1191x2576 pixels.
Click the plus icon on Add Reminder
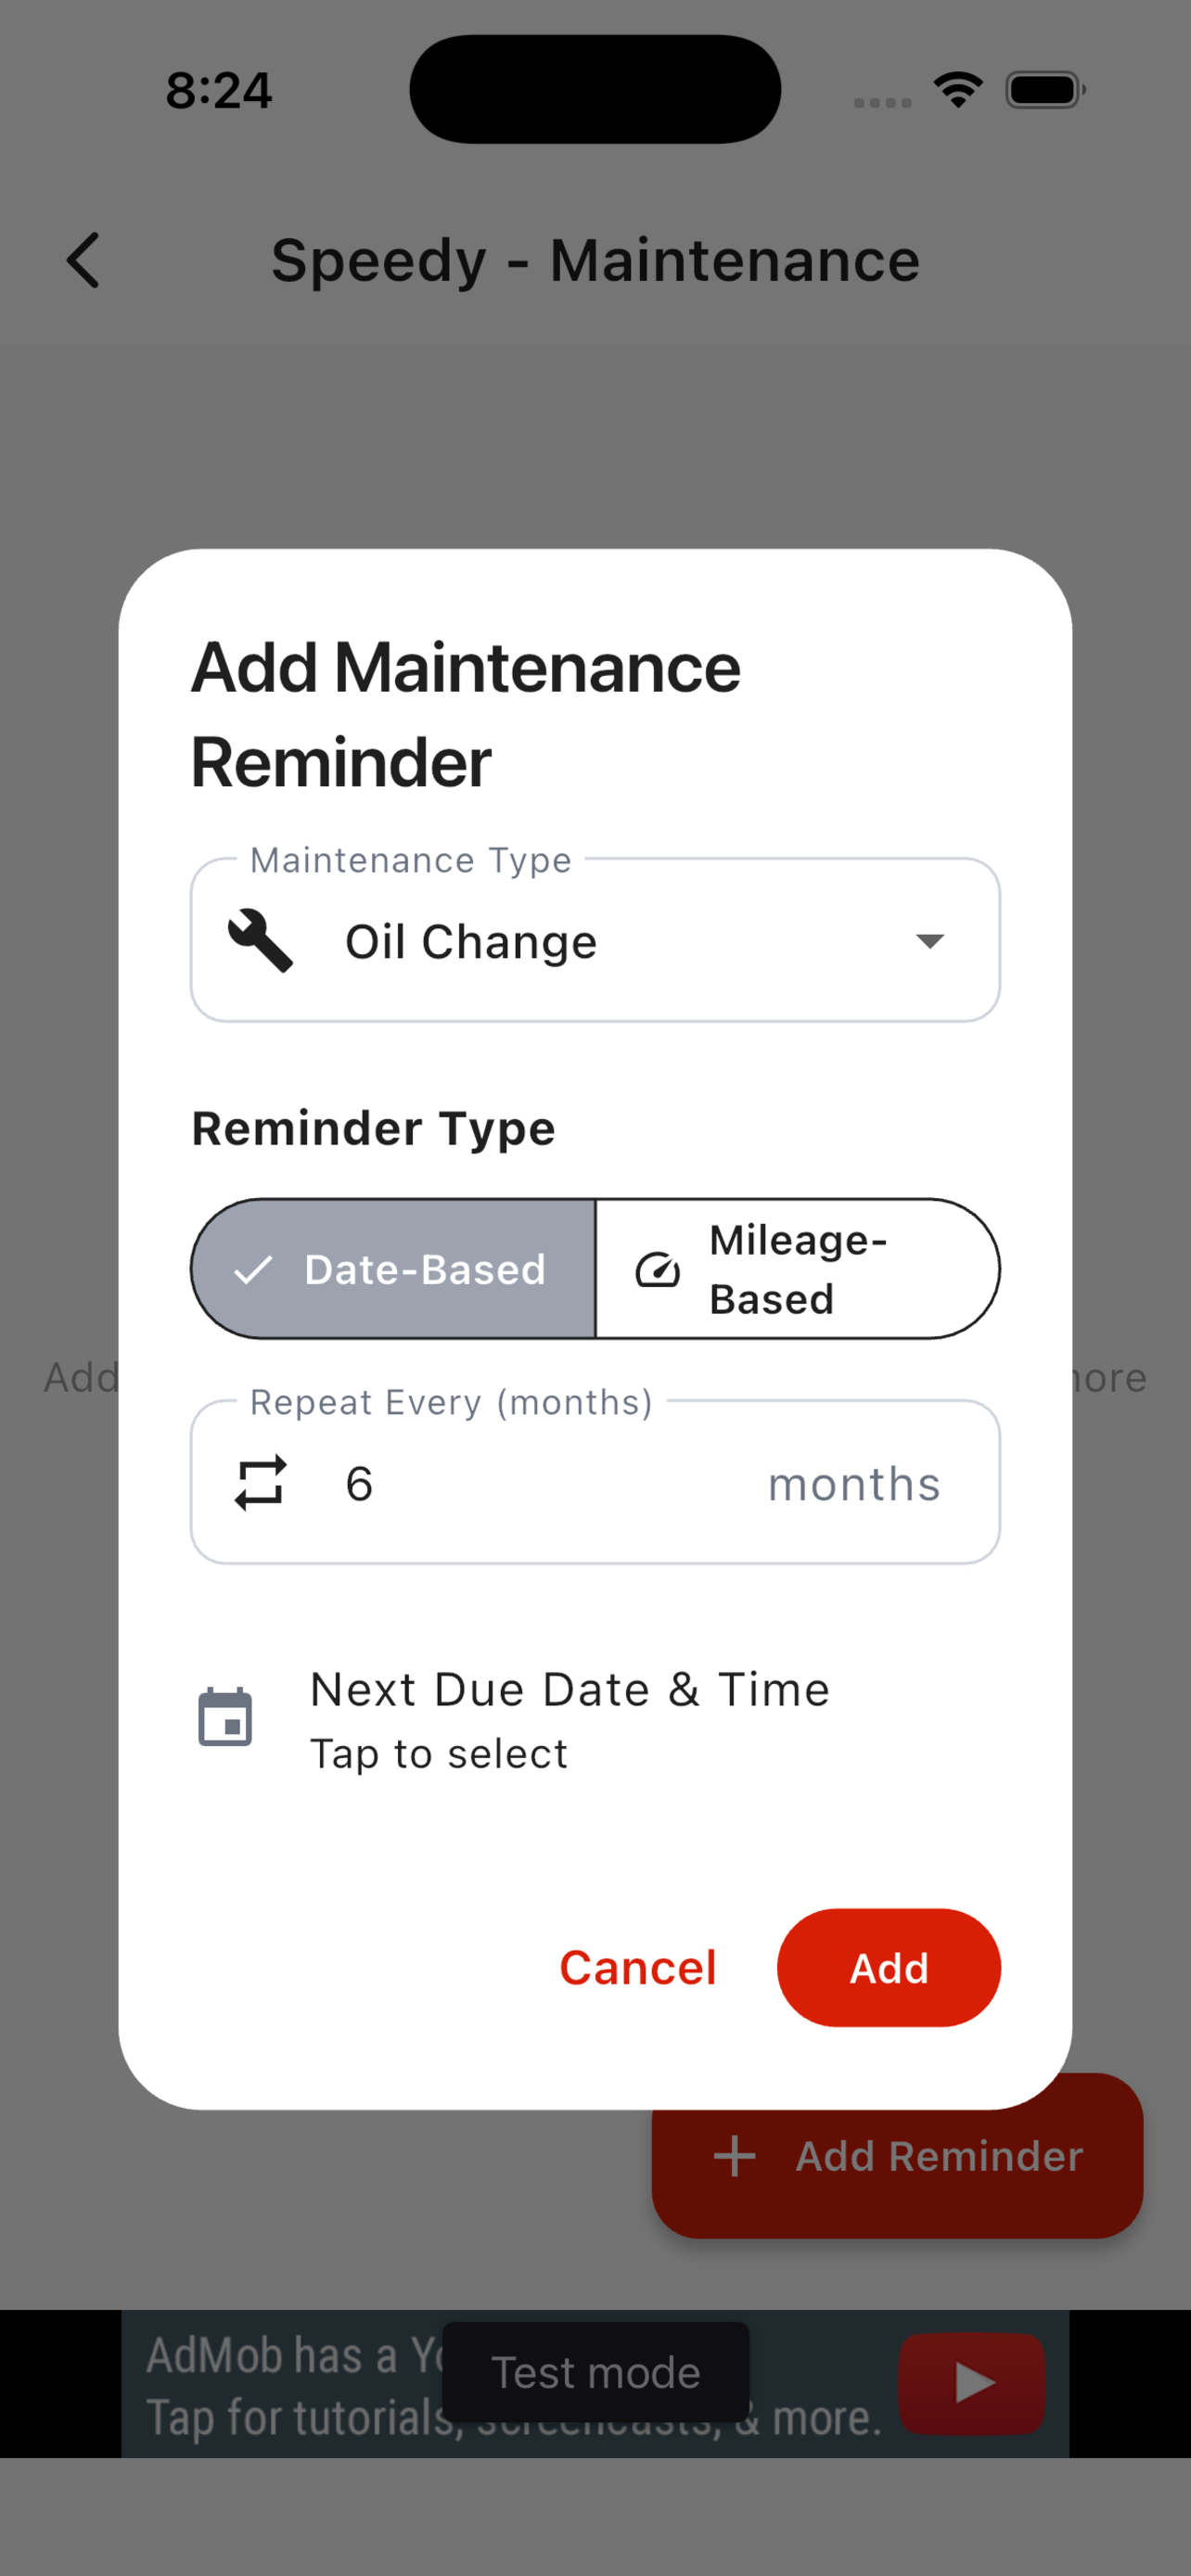pyautogui.click(x=735, y=2156)
